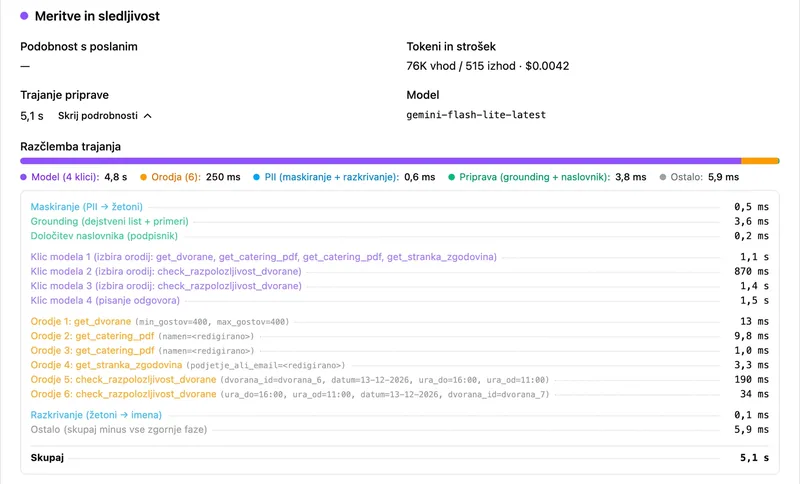Click row 'Grounding (dejstveni list + primeri)'
This screenshot has width=800, height=484.
[399, 221]
